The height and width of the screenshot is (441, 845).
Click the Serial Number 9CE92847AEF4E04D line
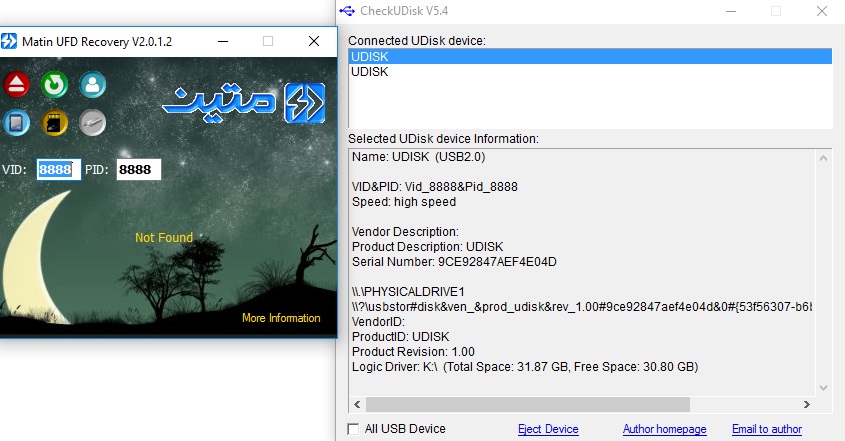[454, 262]
